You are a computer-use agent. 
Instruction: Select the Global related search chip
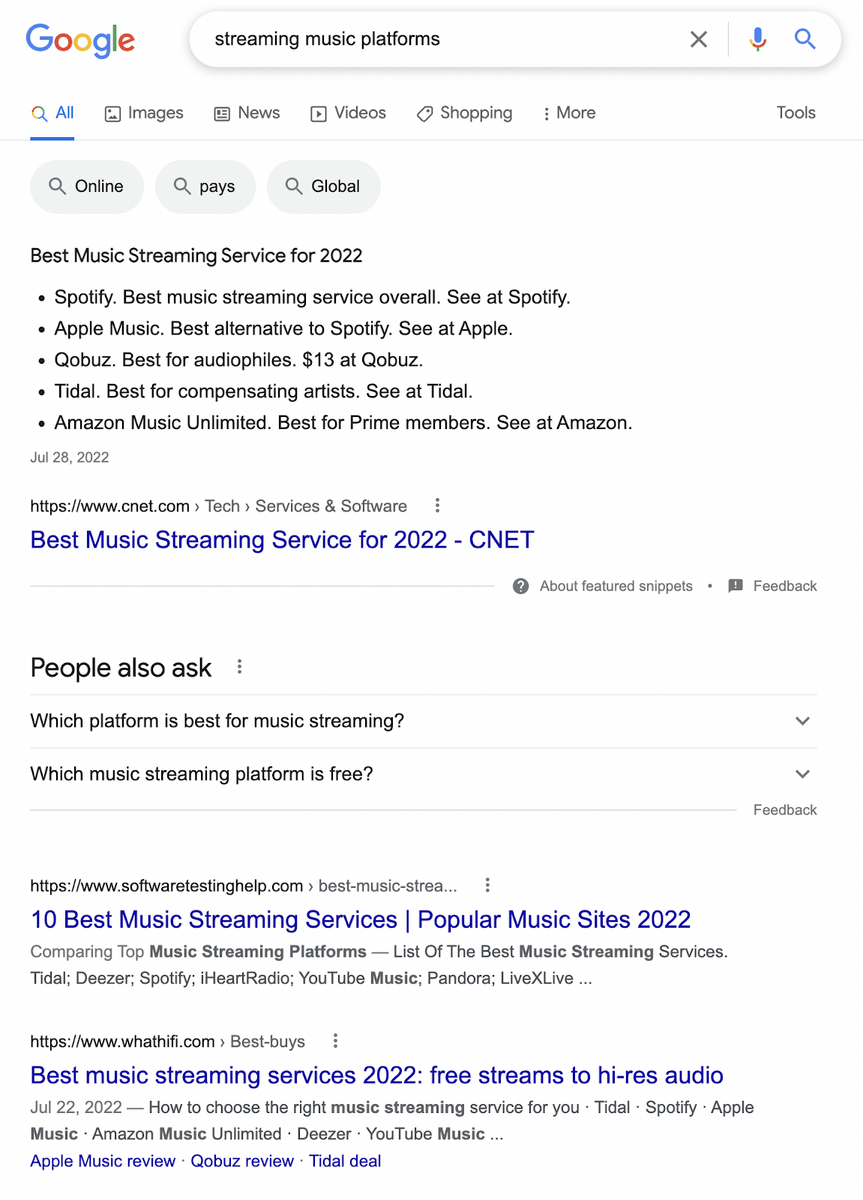click(x=323, y=186)
